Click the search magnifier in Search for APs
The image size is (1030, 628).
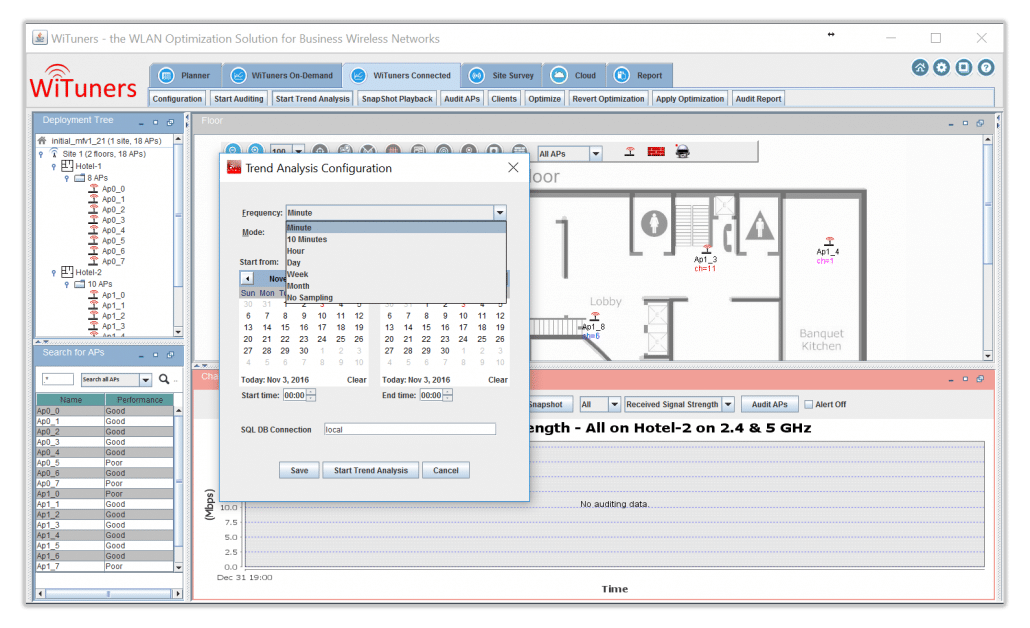point(164,379)
